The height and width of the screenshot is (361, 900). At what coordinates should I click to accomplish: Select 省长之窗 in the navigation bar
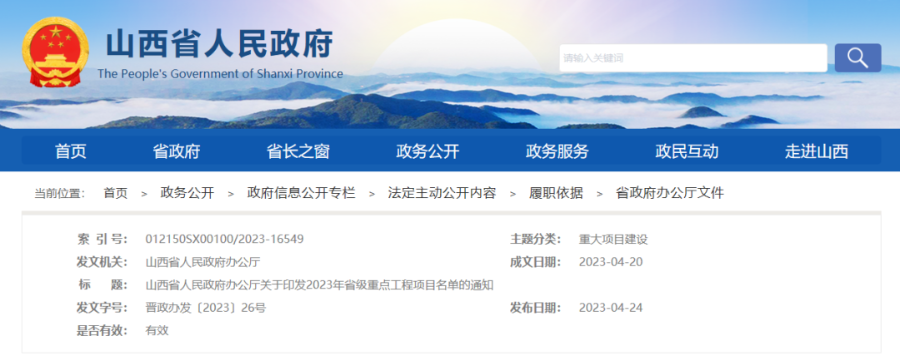tap(298, 152)
